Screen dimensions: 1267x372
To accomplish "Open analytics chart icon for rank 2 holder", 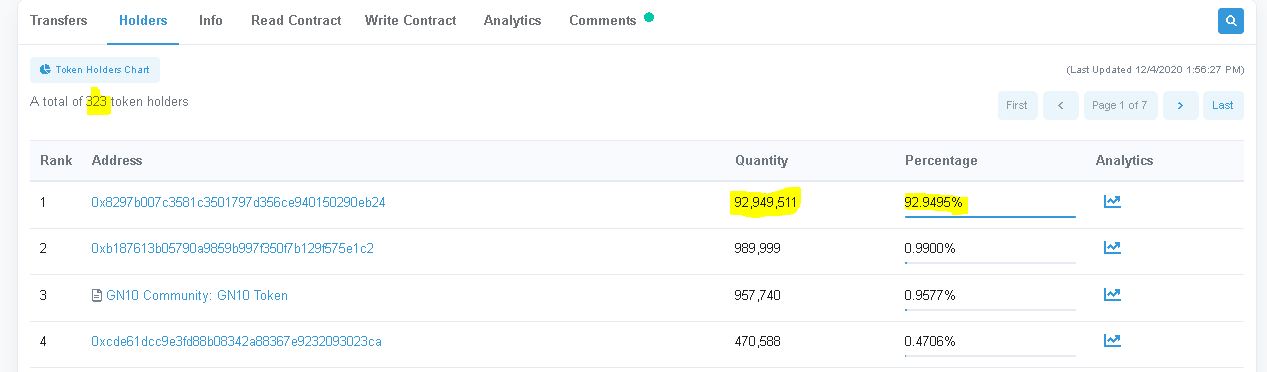I will click(1111, 248).
